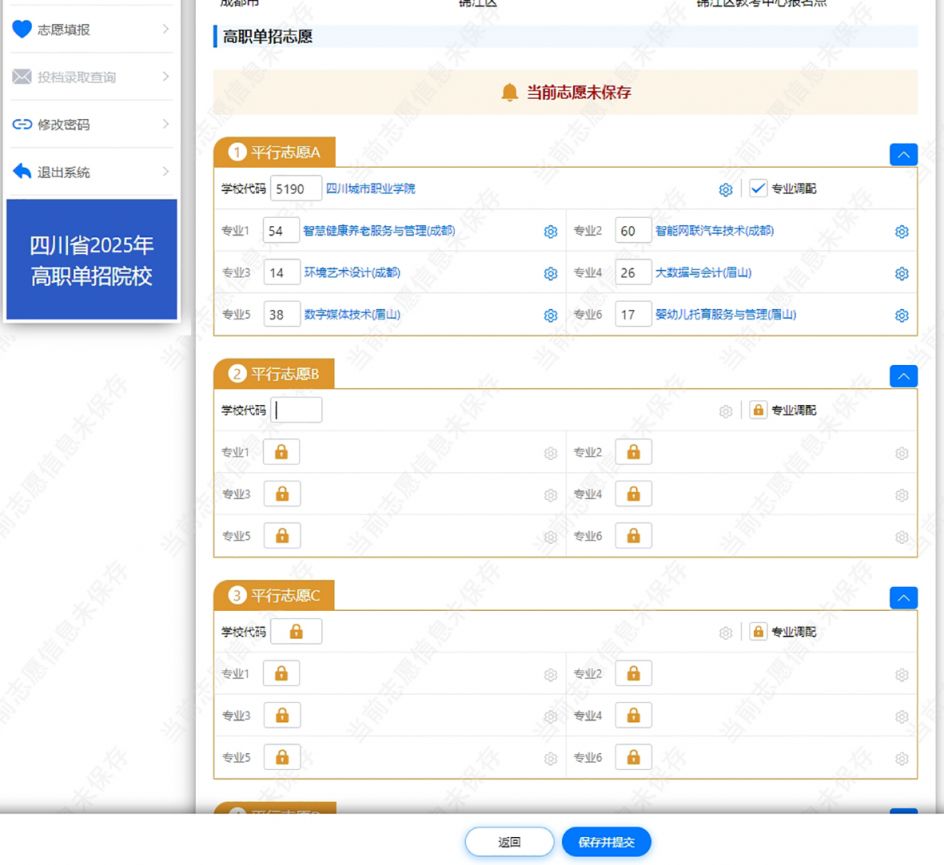Click the lock icon in 平行志愿C 学校代码
The width and height of the screenshot is (944, 865).
coord(296,631)
